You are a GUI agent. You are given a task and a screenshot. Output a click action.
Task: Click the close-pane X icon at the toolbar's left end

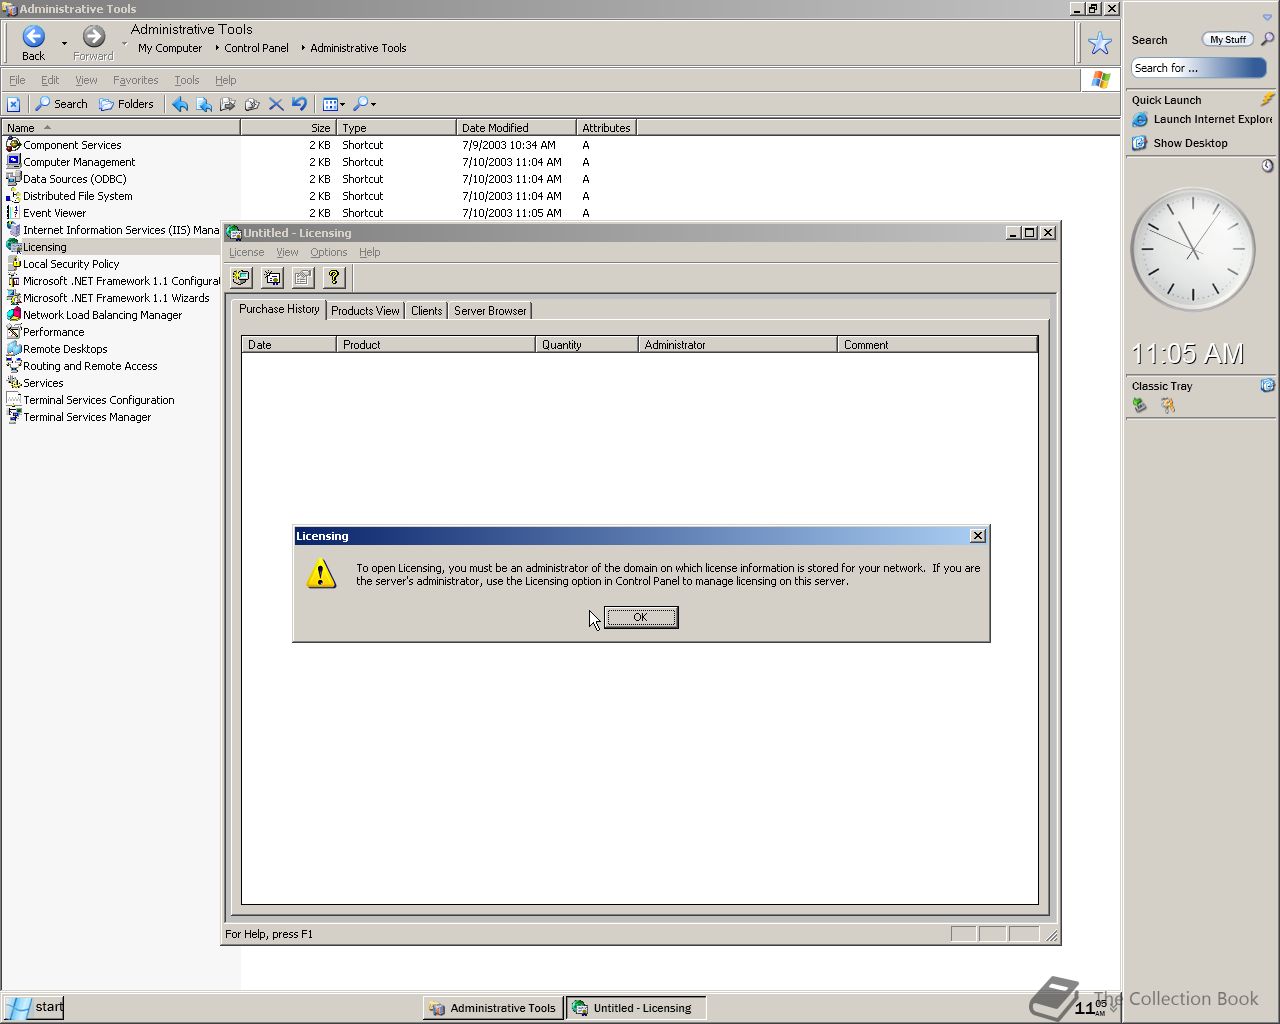coord(13,104)
